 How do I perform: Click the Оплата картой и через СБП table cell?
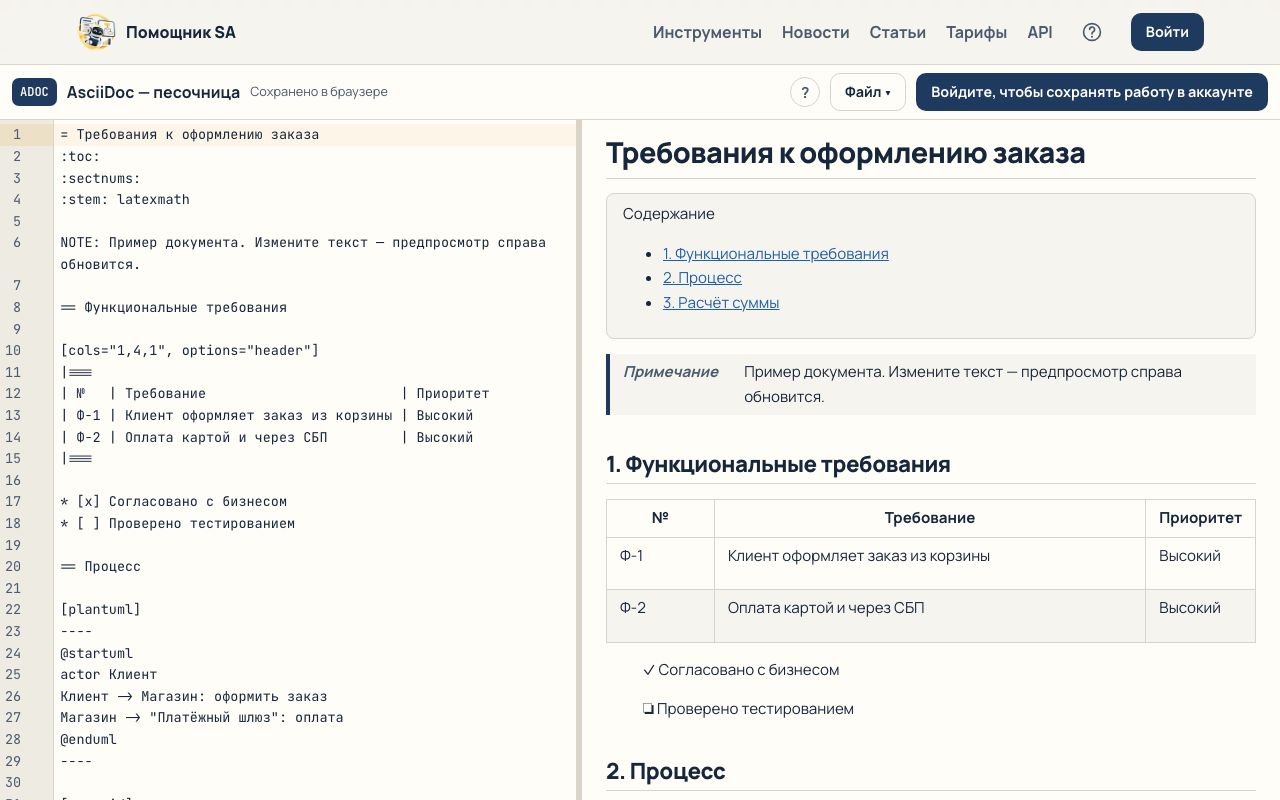[929, 615]
